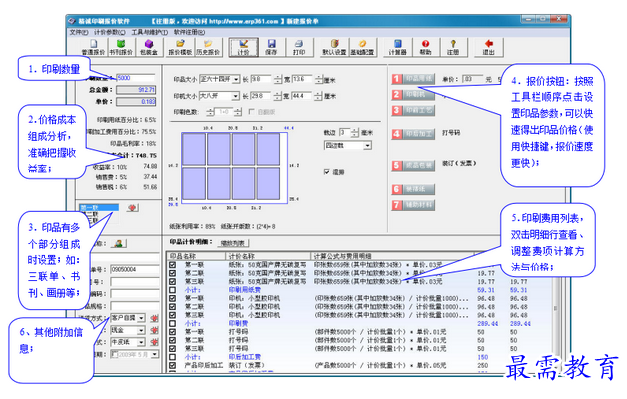Print using the 打印 icon

coord(299,47)
